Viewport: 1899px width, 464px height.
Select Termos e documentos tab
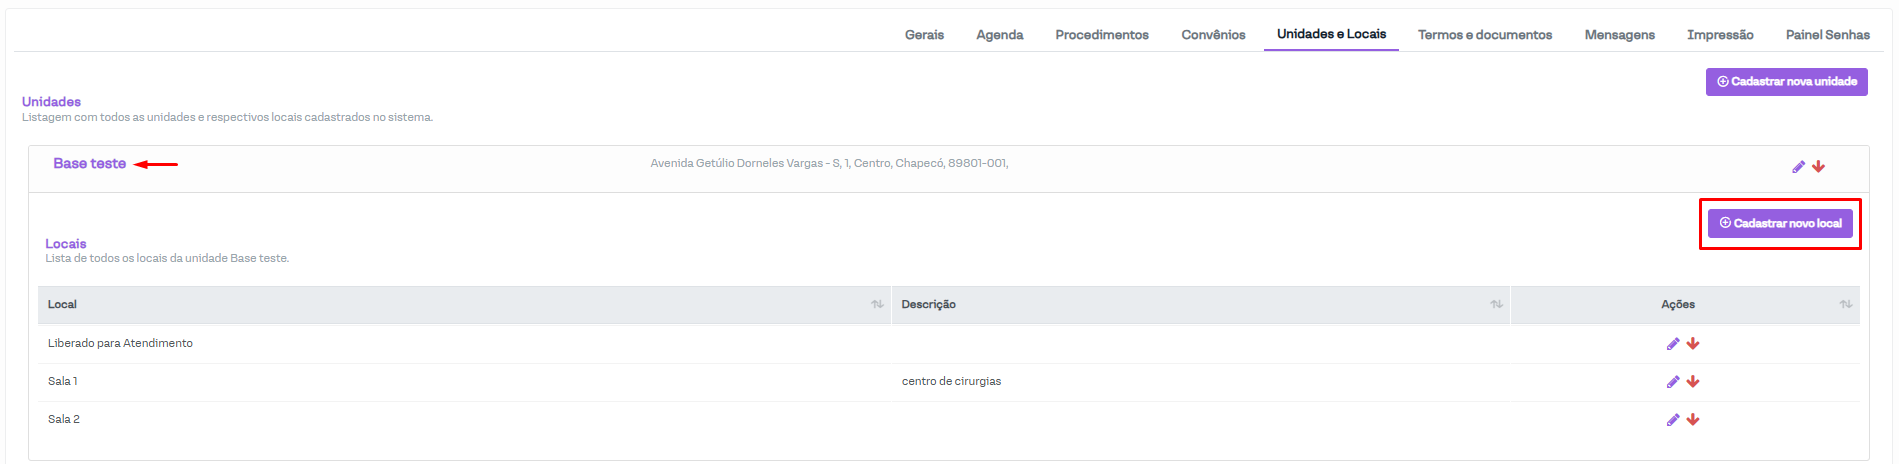click(1484, 35)
